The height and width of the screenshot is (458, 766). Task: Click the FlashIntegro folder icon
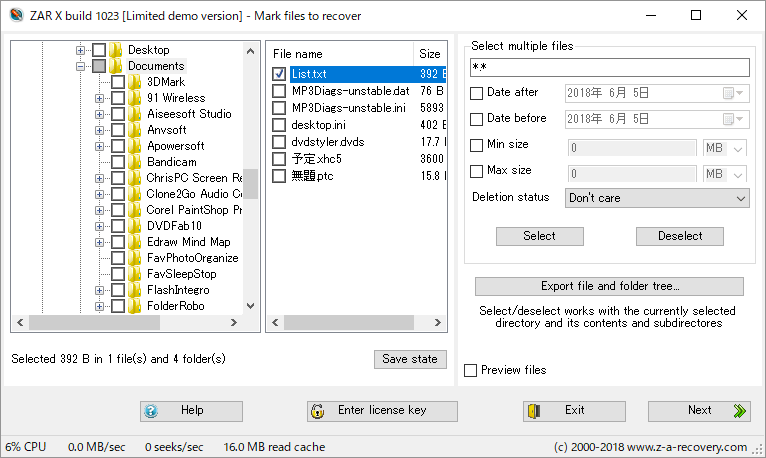[x=135, y=291]
